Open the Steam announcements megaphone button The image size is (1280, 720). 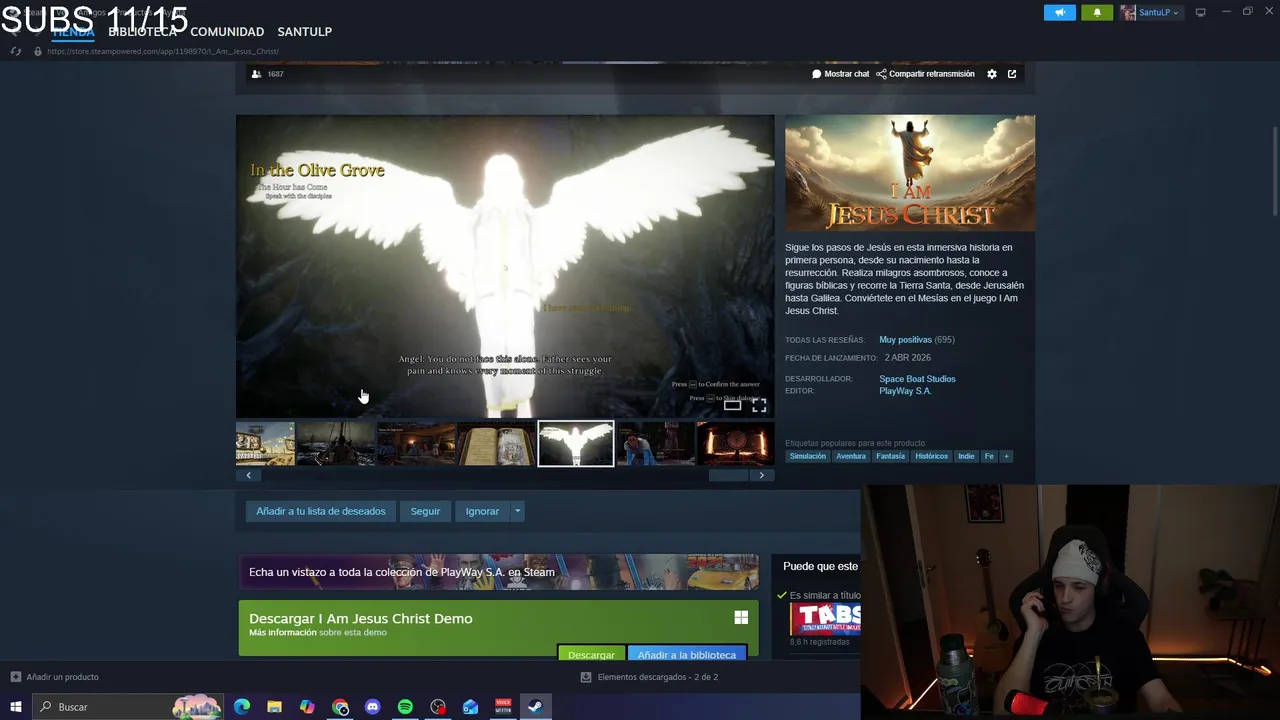coord(1060,12)
